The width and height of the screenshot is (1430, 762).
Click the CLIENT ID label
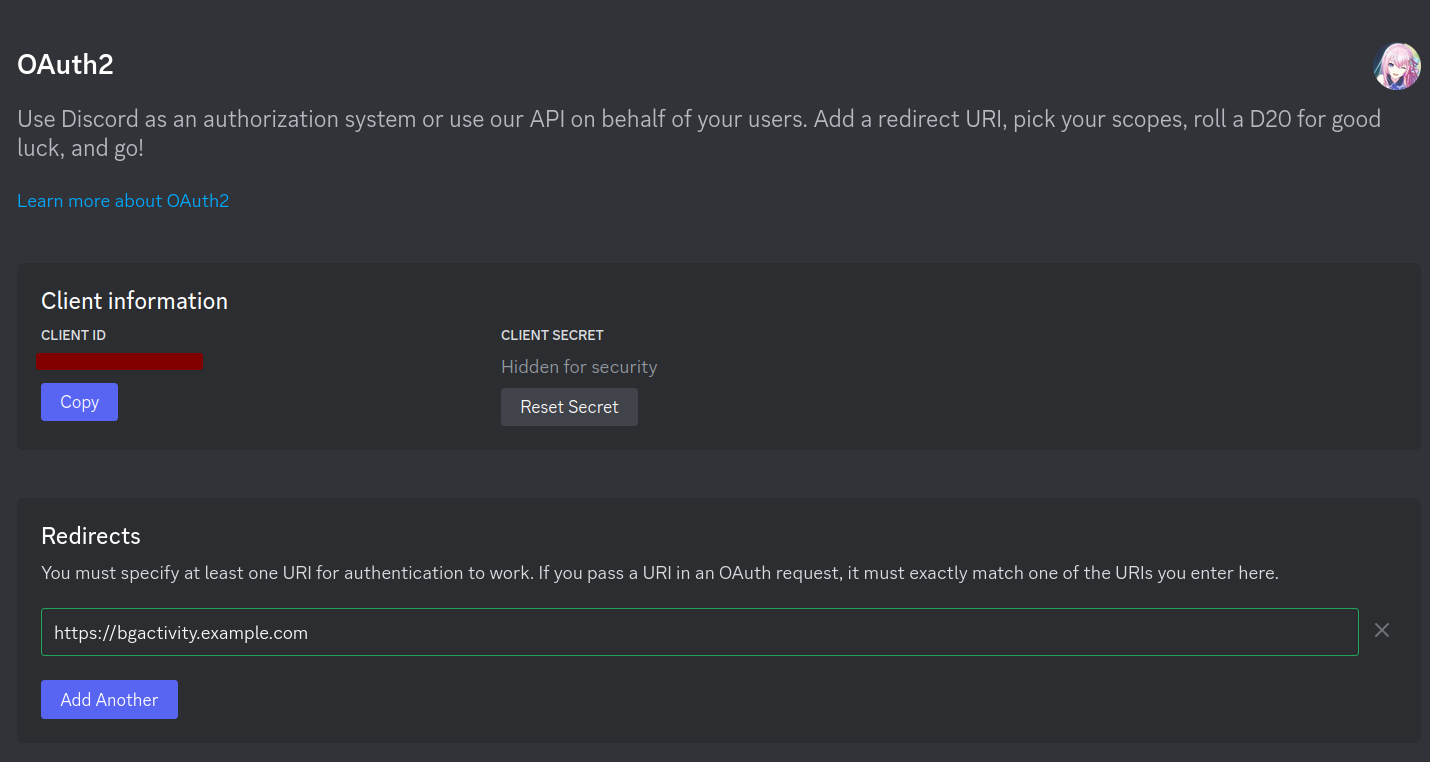(73, 335)
